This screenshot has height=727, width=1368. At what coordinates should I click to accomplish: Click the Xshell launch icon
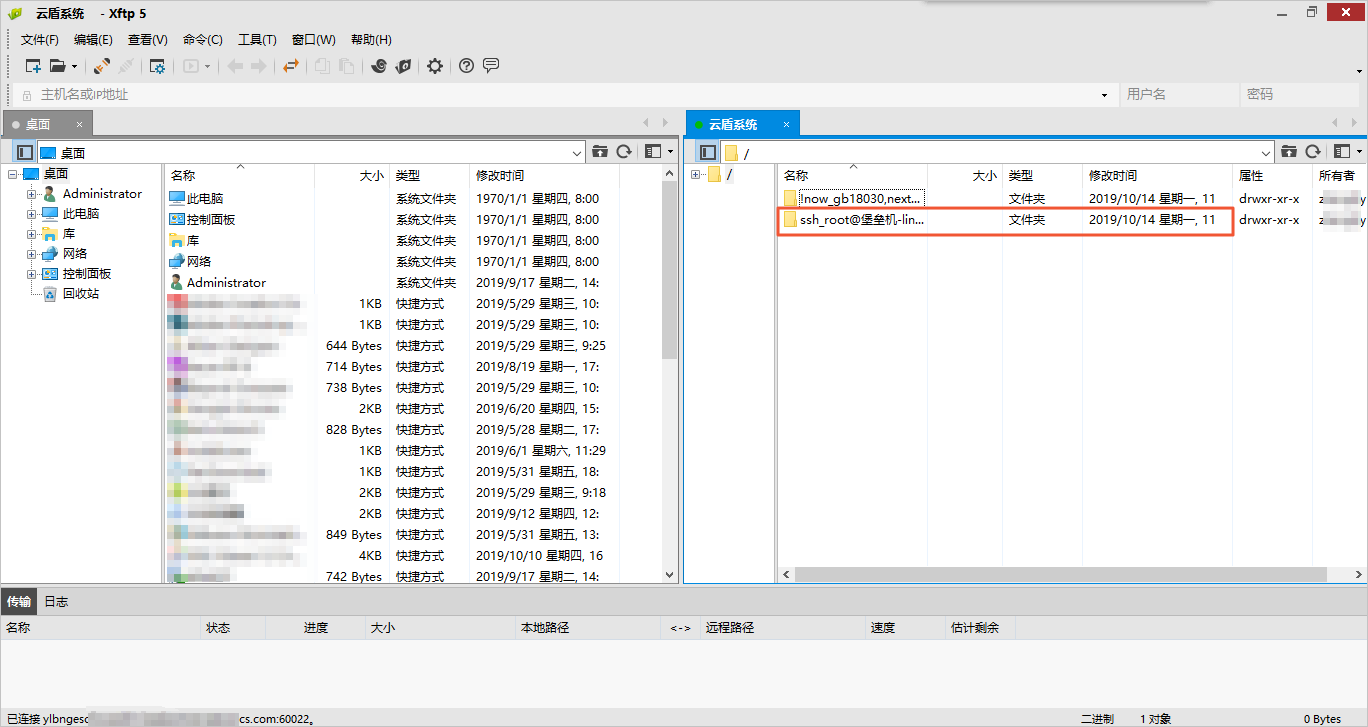(x=378, y=66)
